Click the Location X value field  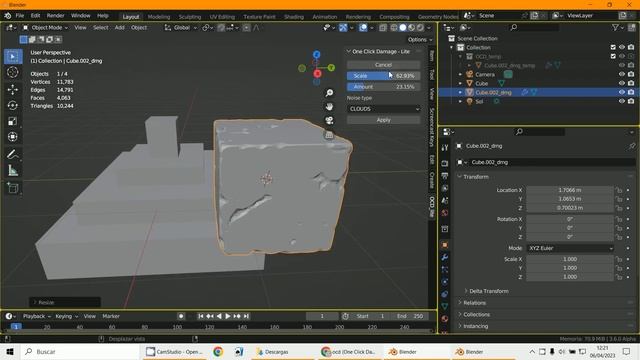tap(570, 190)
